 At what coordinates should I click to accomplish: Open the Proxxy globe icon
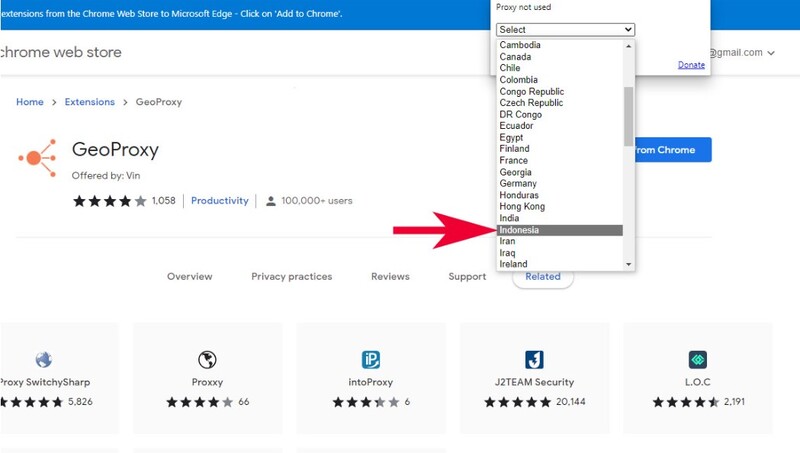(207, 360)
